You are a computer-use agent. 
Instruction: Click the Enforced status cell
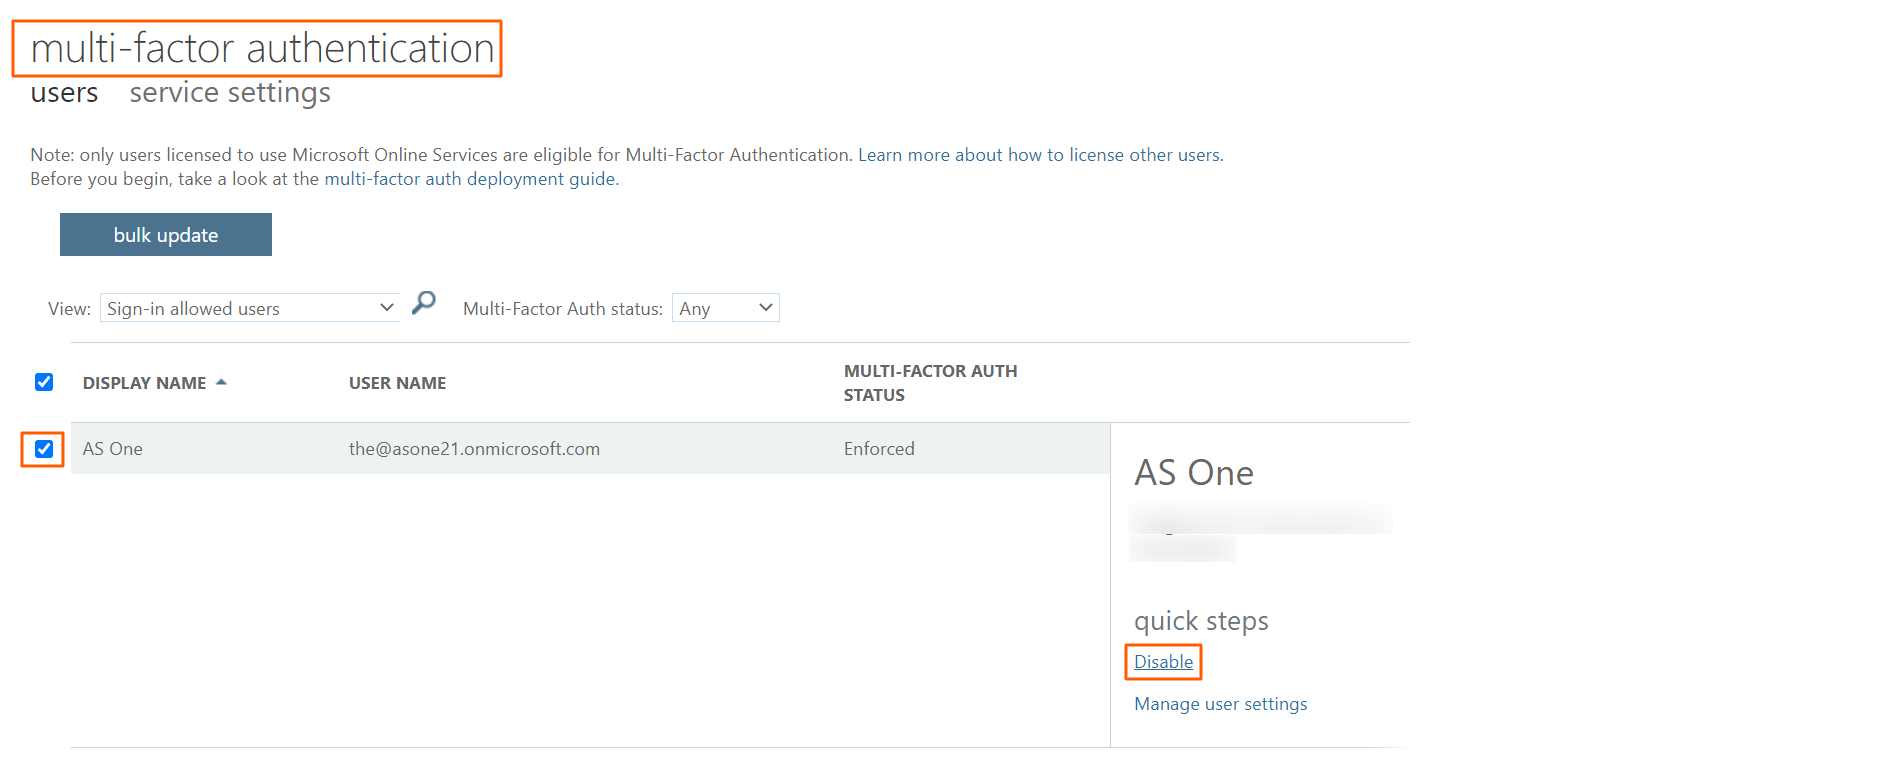click(x=879, y=449)
